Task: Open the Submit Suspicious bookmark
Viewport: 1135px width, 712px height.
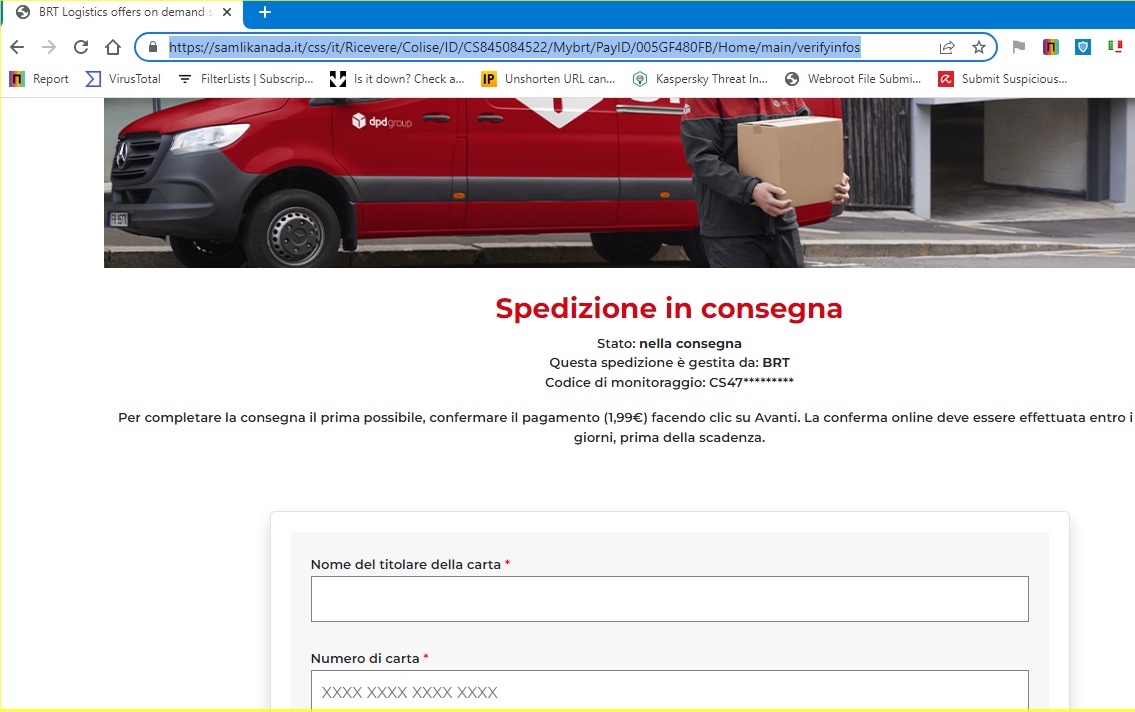Action: (x=1003, y=79)
